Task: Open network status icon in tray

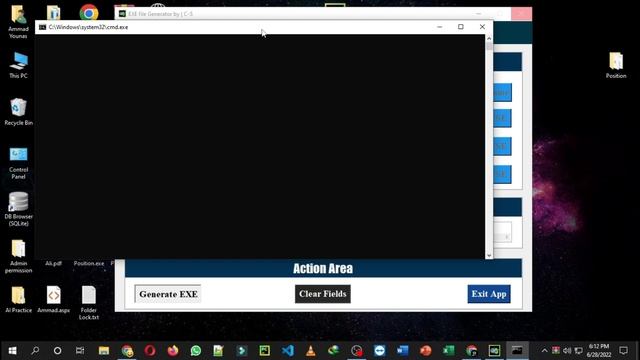Action: [x=578, y=351]
